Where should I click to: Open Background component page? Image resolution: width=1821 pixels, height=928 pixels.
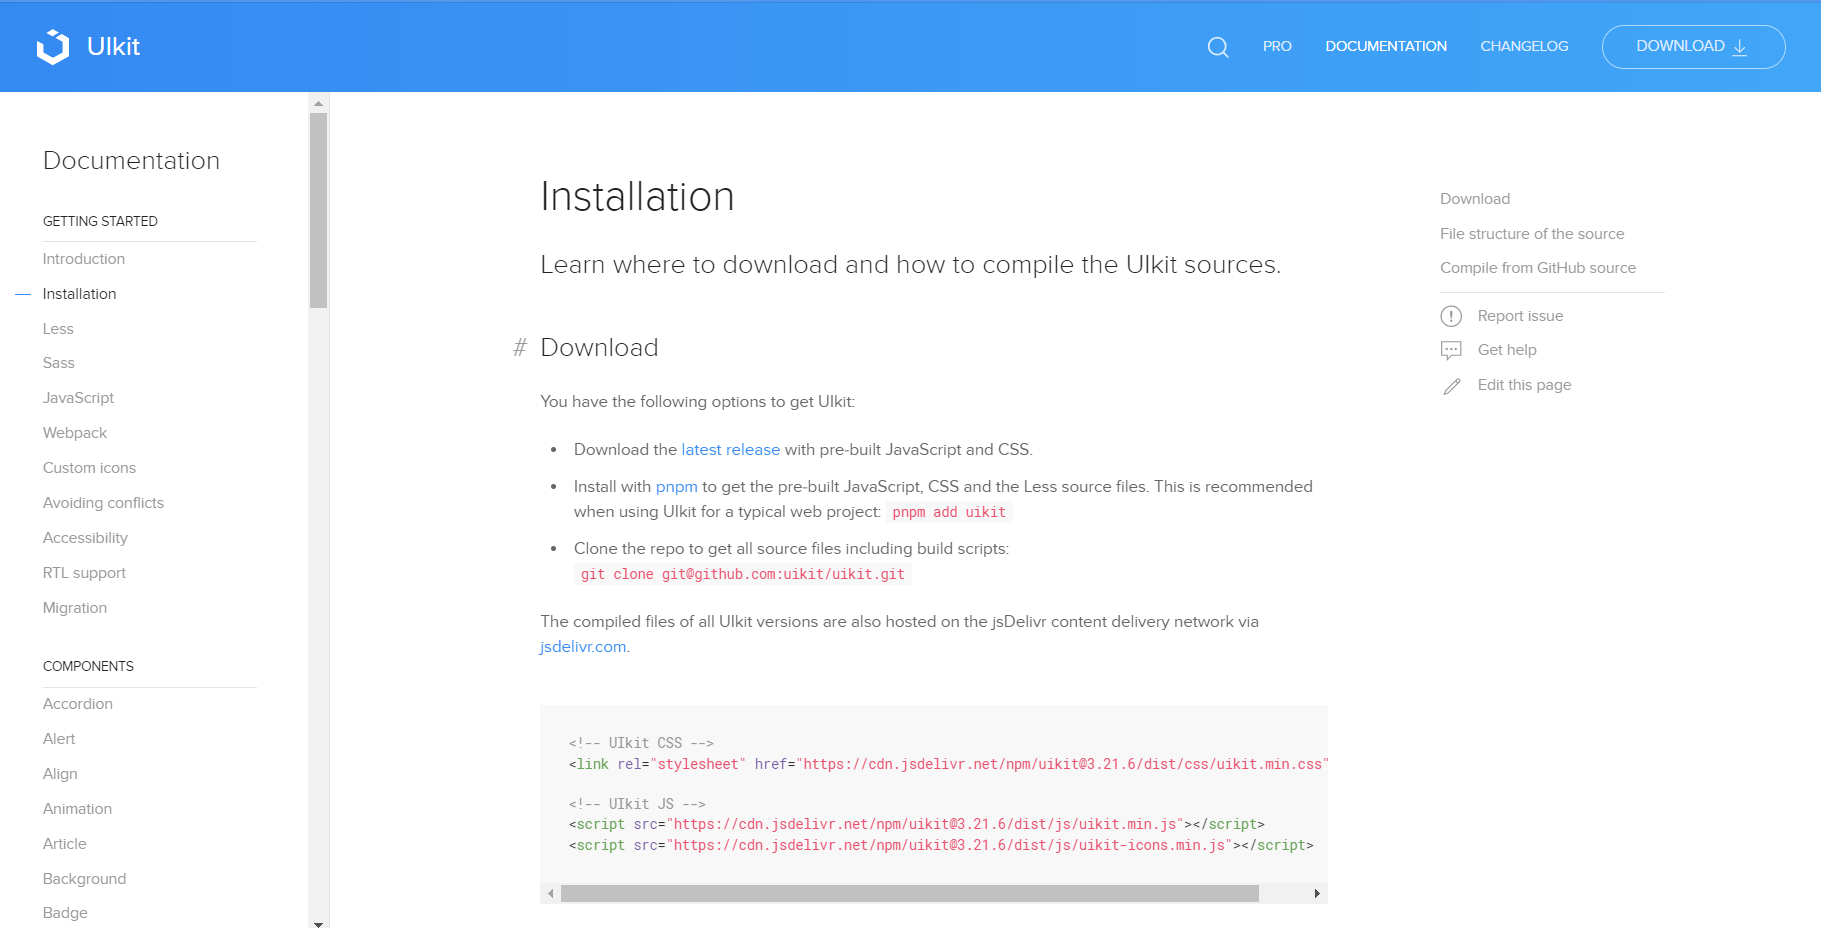(84, 879)
